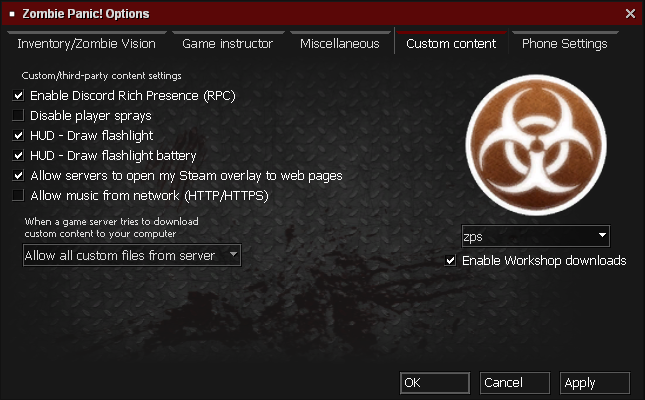645x400 pixels.
Task: Close the Zombie Panic! Options window
Action: point(630,14)
